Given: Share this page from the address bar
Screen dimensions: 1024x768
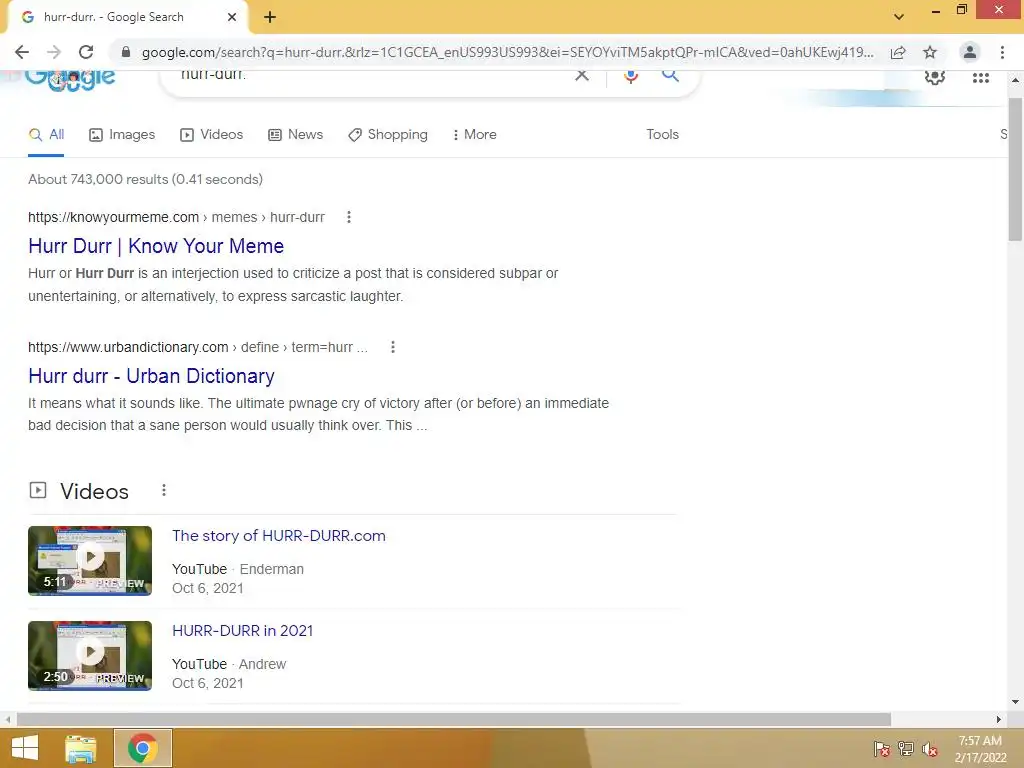Looking at the screenshot, I should point(898,52).
